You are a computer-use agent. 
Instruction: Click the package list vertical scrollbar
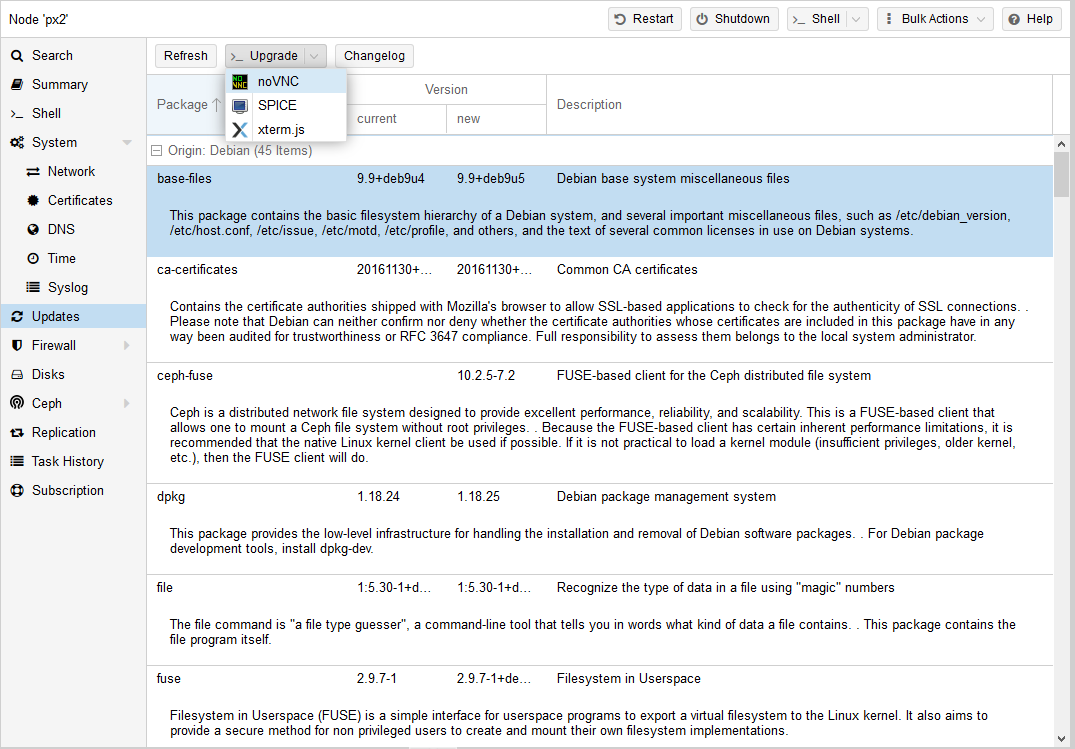point(1061,400)
